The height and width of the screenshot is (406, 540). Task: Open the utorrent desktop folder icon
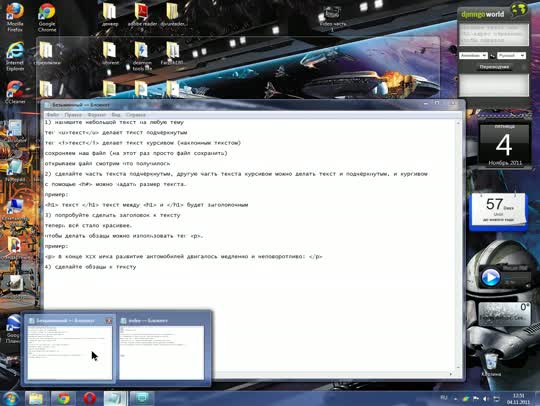tap(110, 53)
